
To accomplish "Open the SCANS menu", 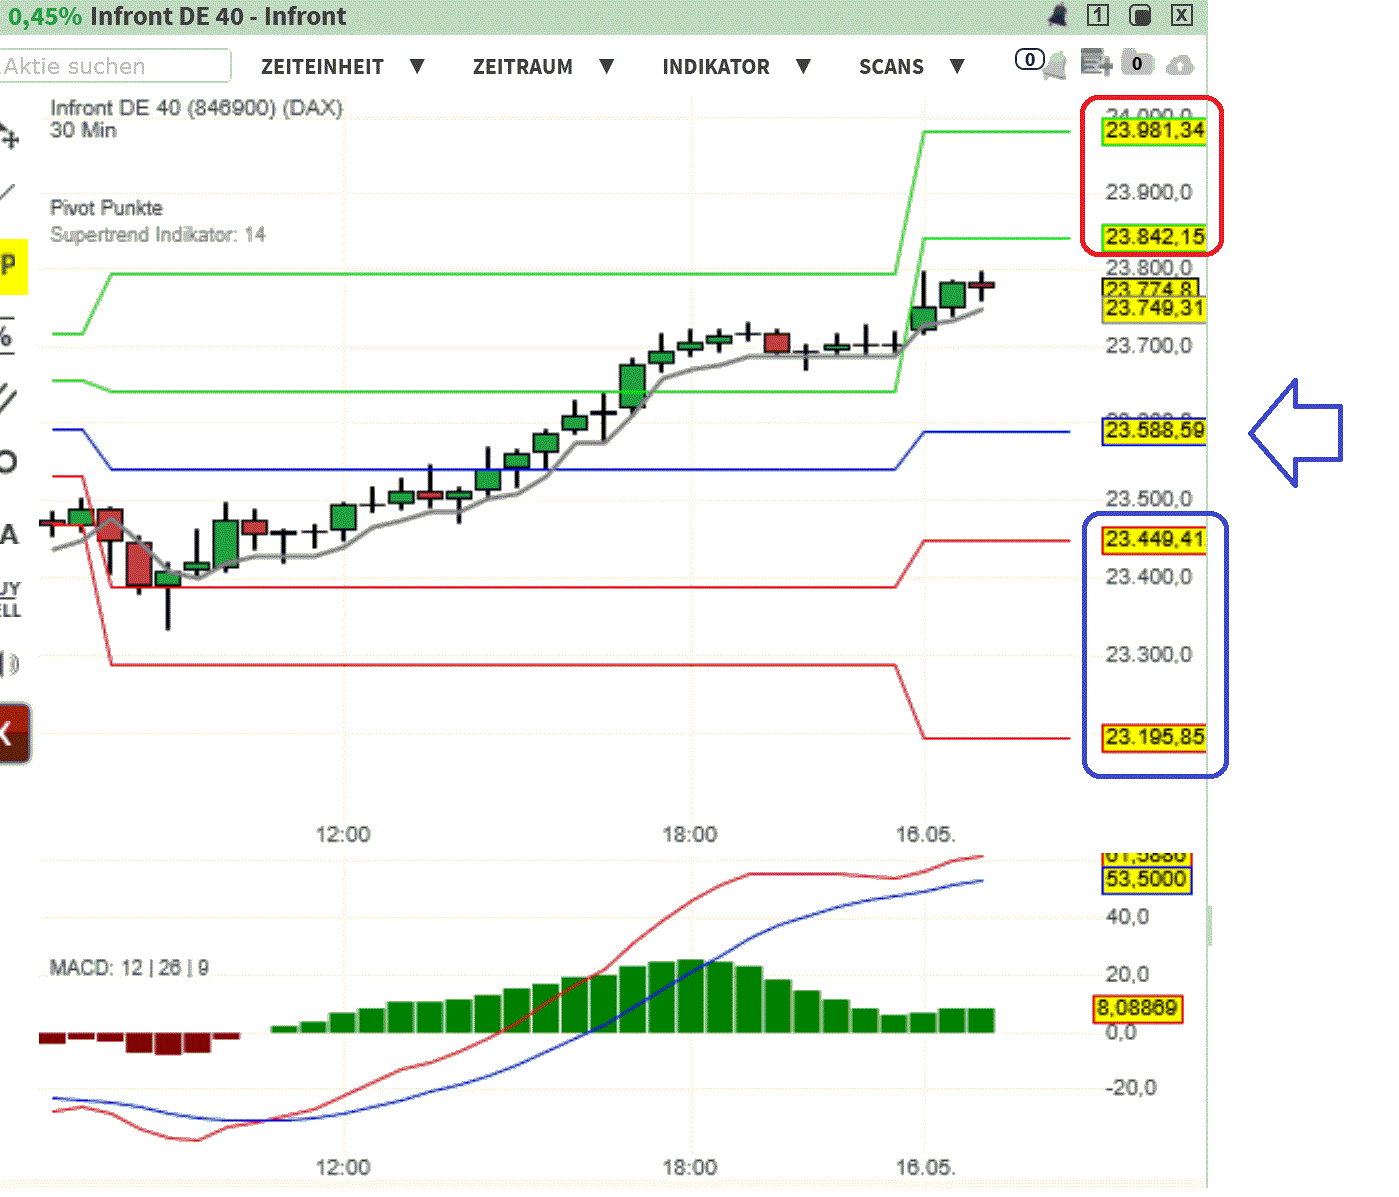I will (x=891, y=66).
